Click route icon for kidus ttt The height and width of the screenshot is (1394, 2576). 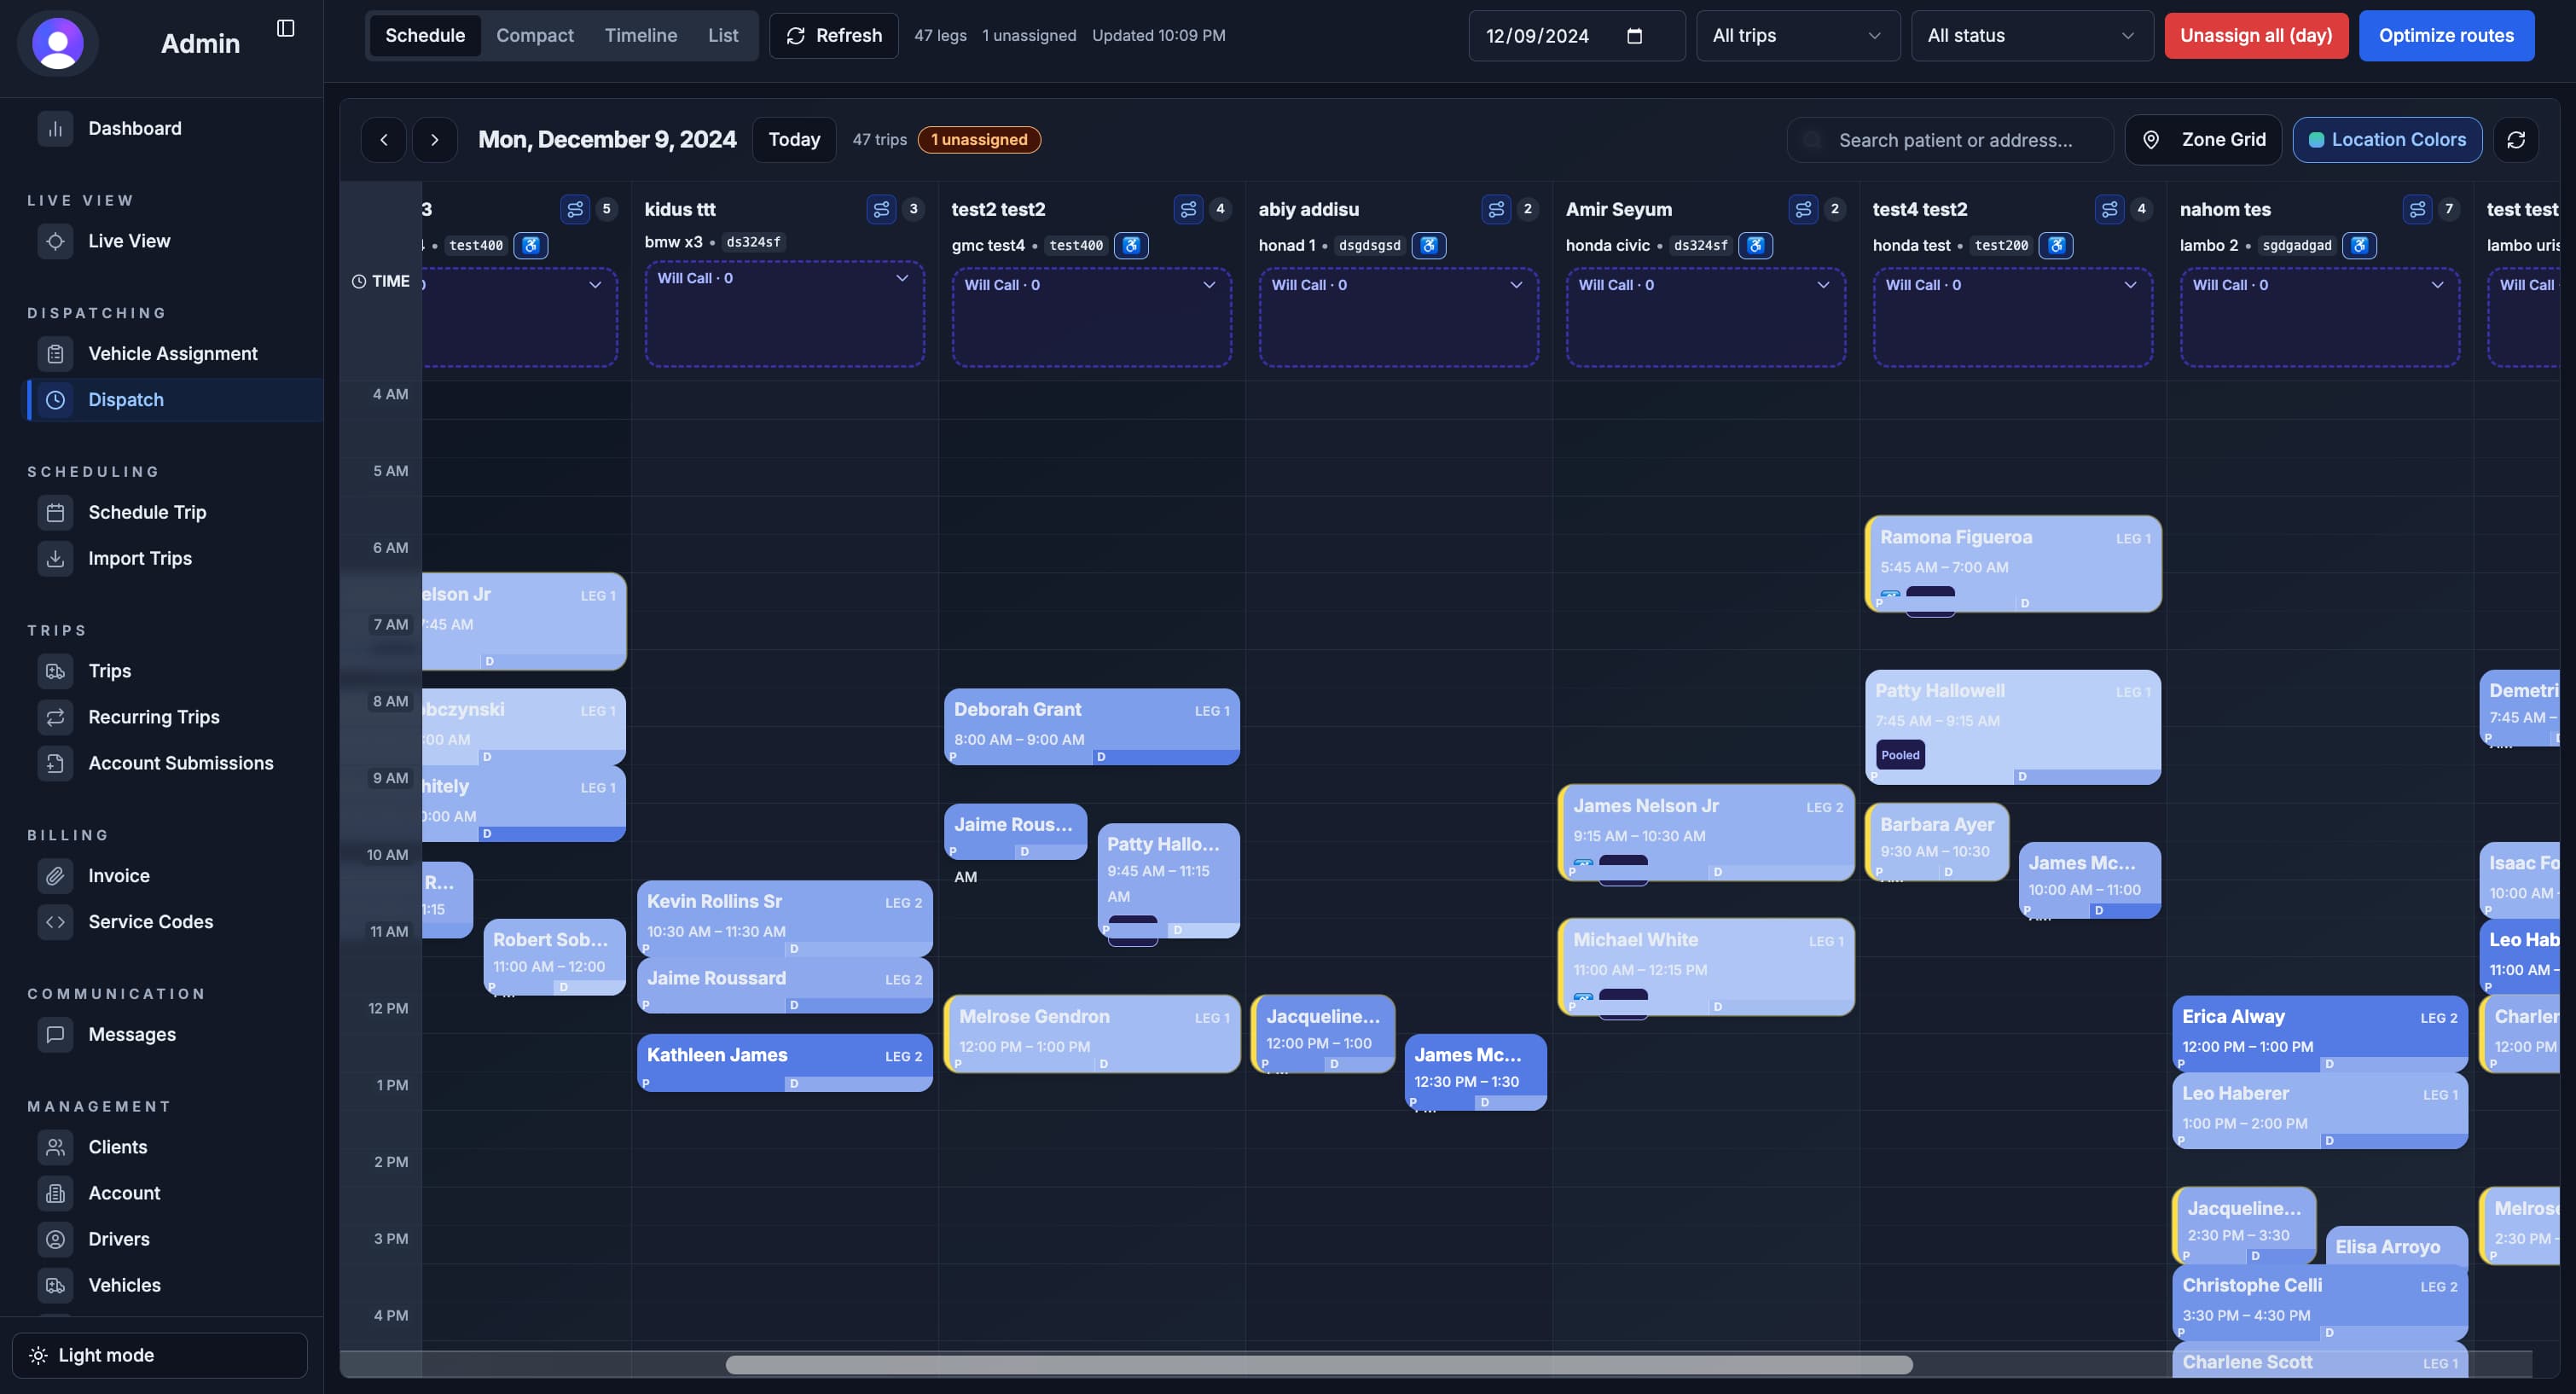pyautogui.click(x=881, y=209)
